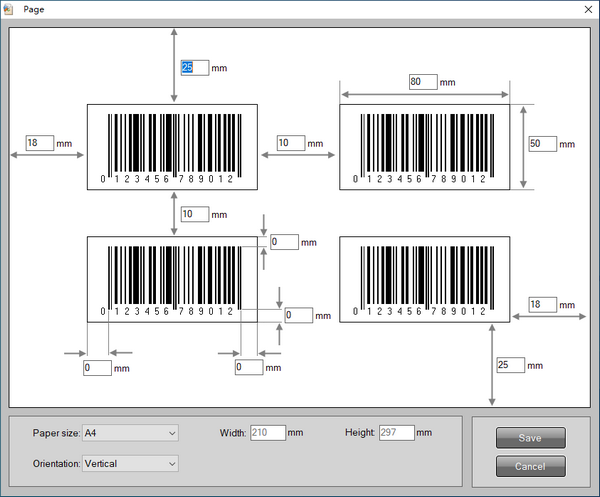This screenshot has height=497, width=600.
Task: Open the Paper size dropdown showing A4
Action: 130,433
